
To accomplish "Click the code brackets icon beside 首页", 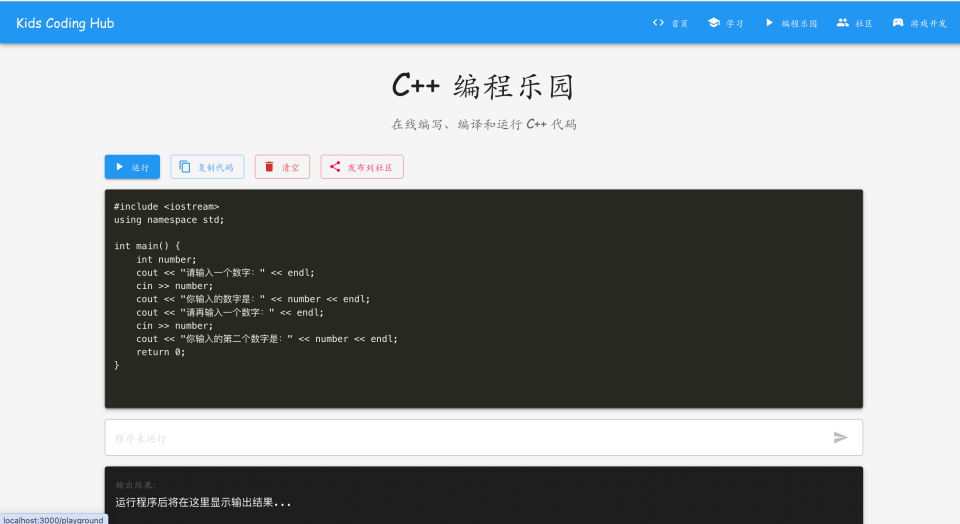I will pos(658,23).
